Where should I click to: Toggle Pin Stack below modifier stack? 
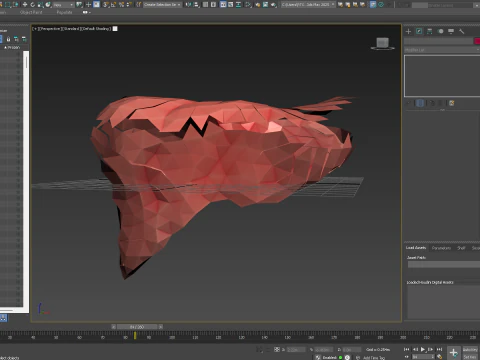click(409, 103)
